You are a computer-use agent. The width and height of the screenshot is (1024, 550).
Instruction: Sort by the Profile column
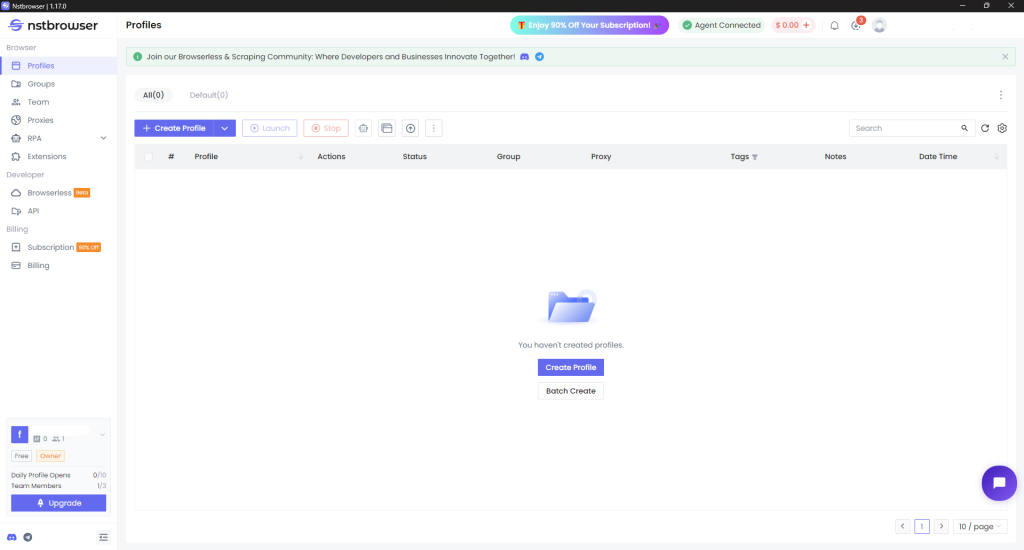301,157
